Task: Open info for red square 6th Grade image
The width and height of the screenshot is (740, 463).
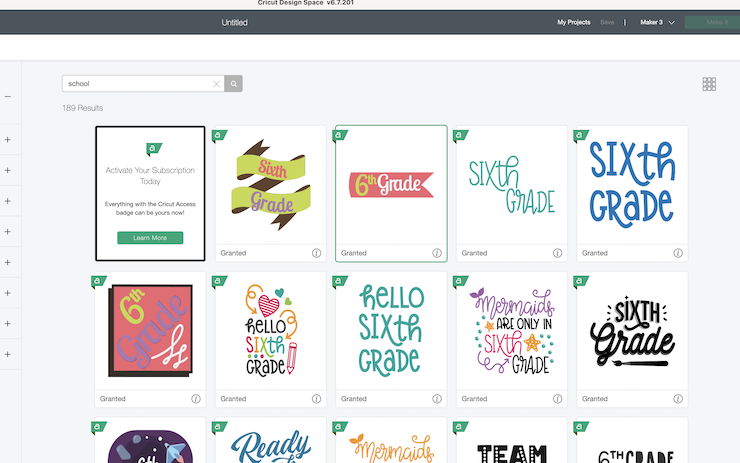Action: tap(196, 399)
